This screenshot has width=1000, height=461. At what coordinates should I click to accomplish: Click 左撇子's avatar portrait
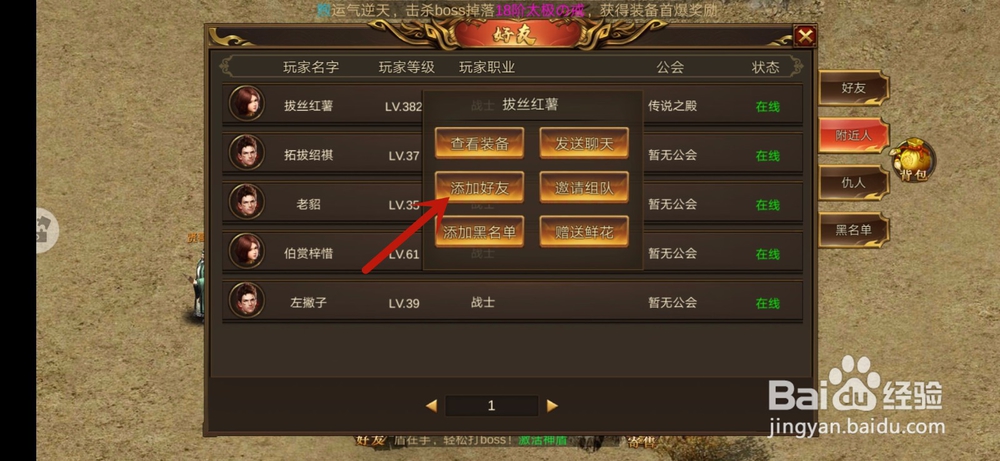pos(247,300)
